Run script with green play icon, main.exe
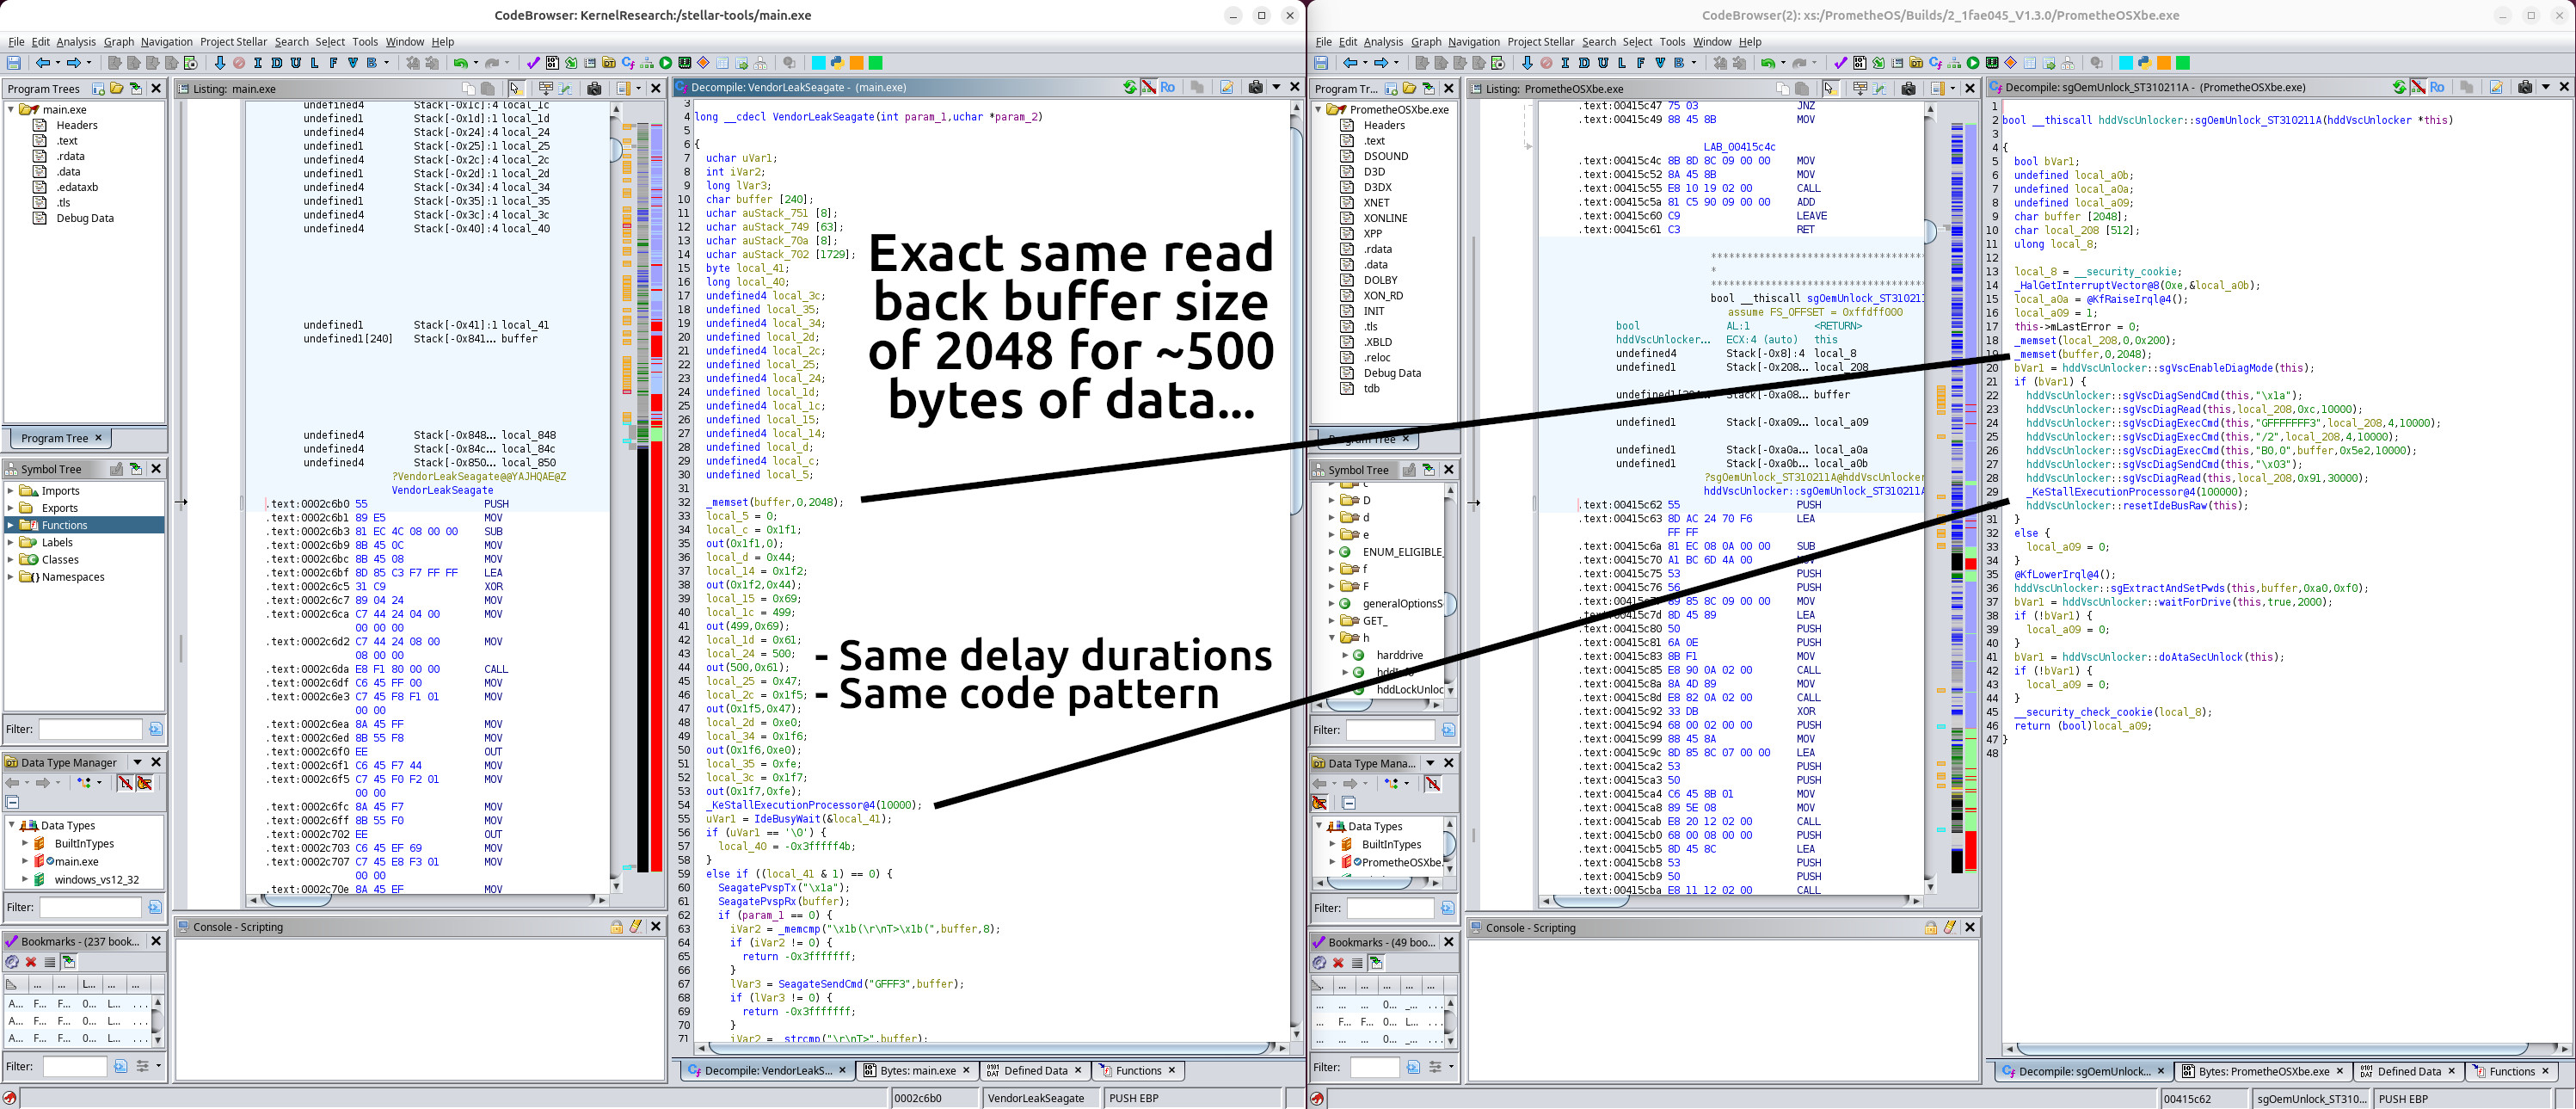The width and height of the screenshot is (2576, 1109). (666, 63)
